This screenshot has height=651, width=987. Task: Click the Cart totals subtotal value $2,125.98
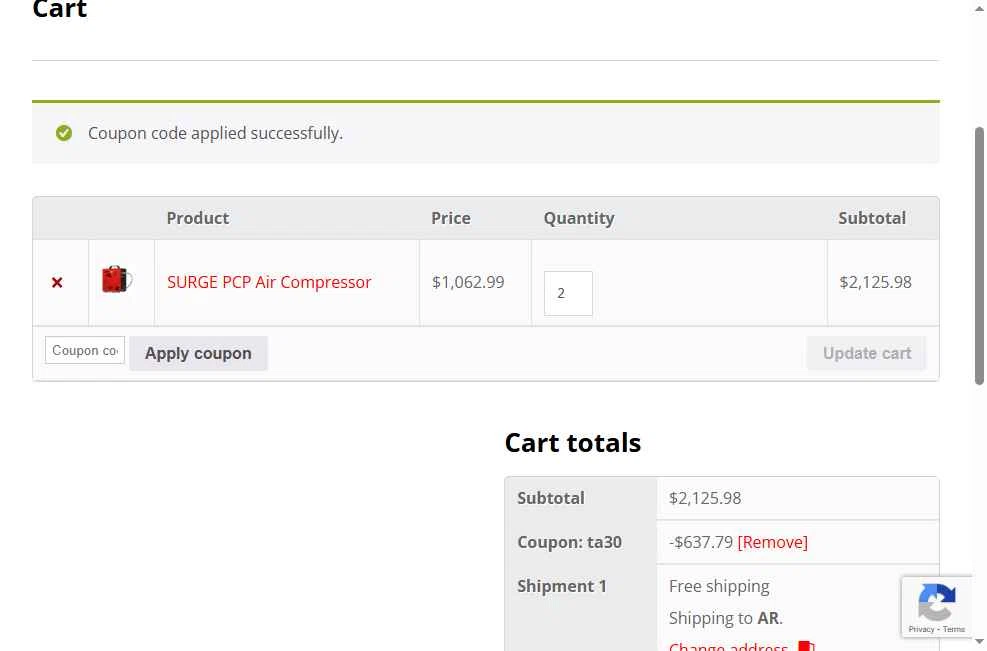tap(705, 498)
